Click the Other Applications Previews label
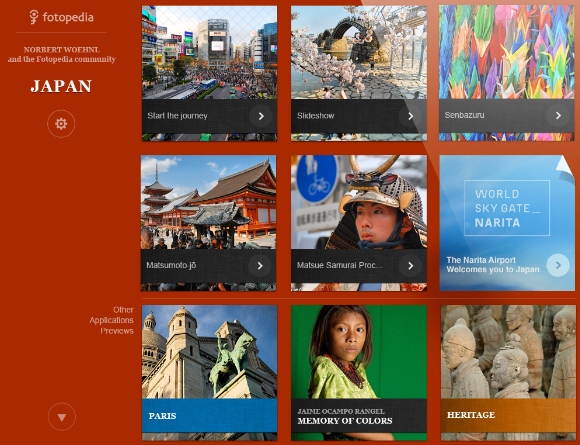 pyautogui.click(x=111, y=320)
